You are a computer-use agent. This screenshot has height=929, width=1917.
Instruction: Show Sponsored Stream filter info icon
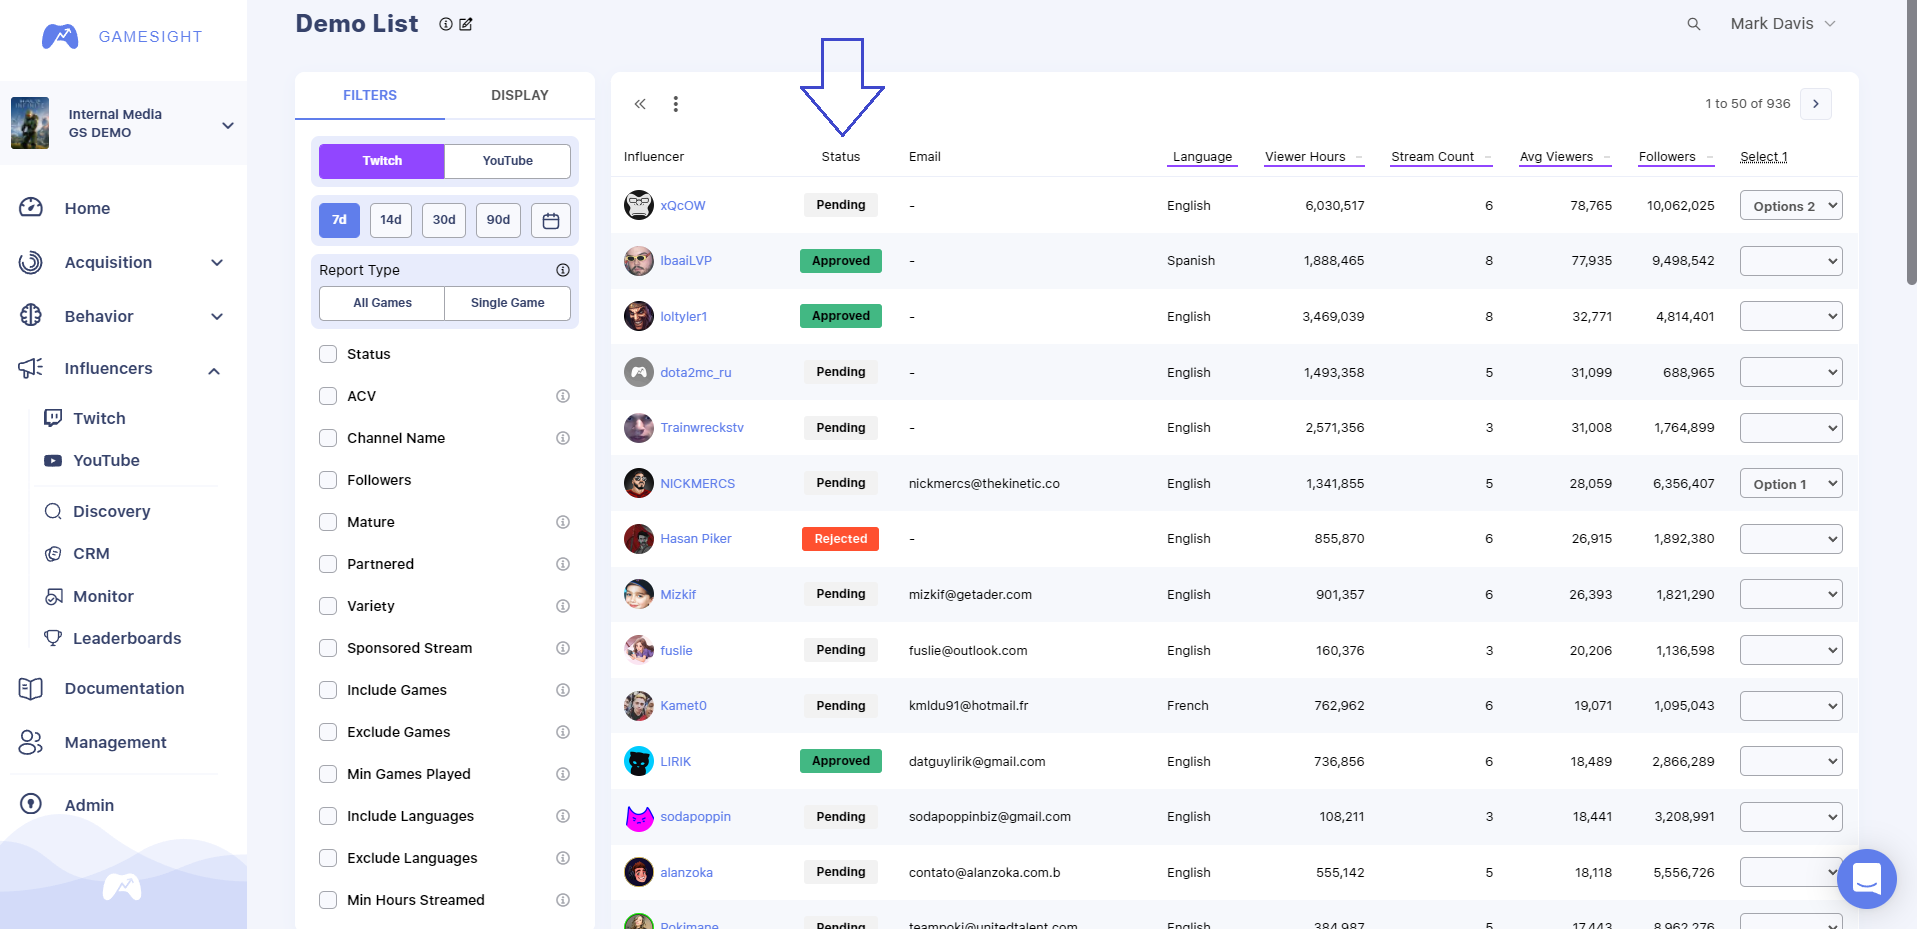point(563,648)
